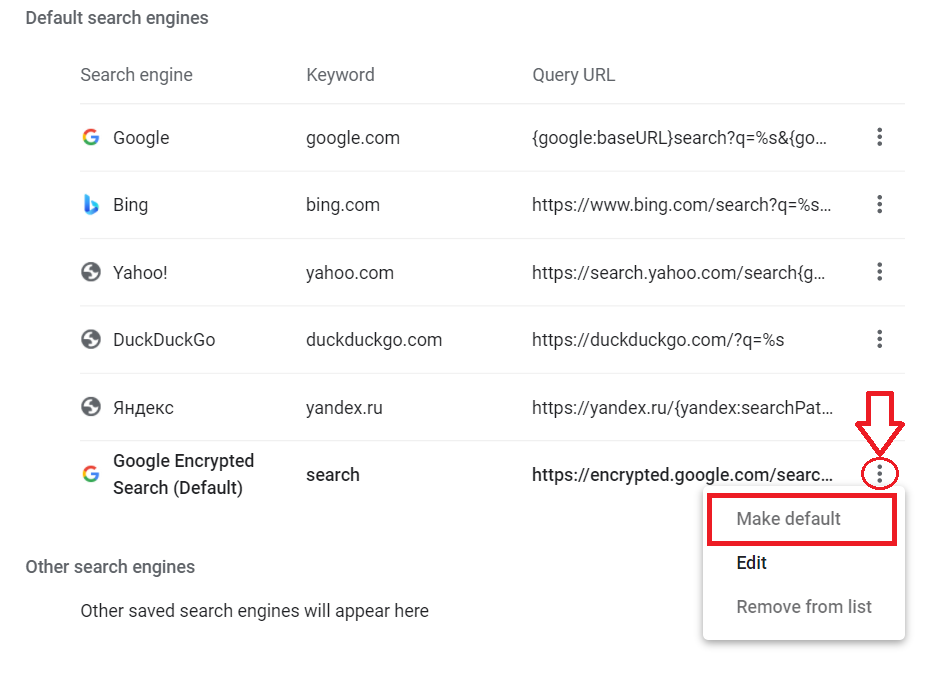The image size is (927, 679).
Task: Click the Bing logo icon
Action: pyautogui.click(x=91, y=205)
